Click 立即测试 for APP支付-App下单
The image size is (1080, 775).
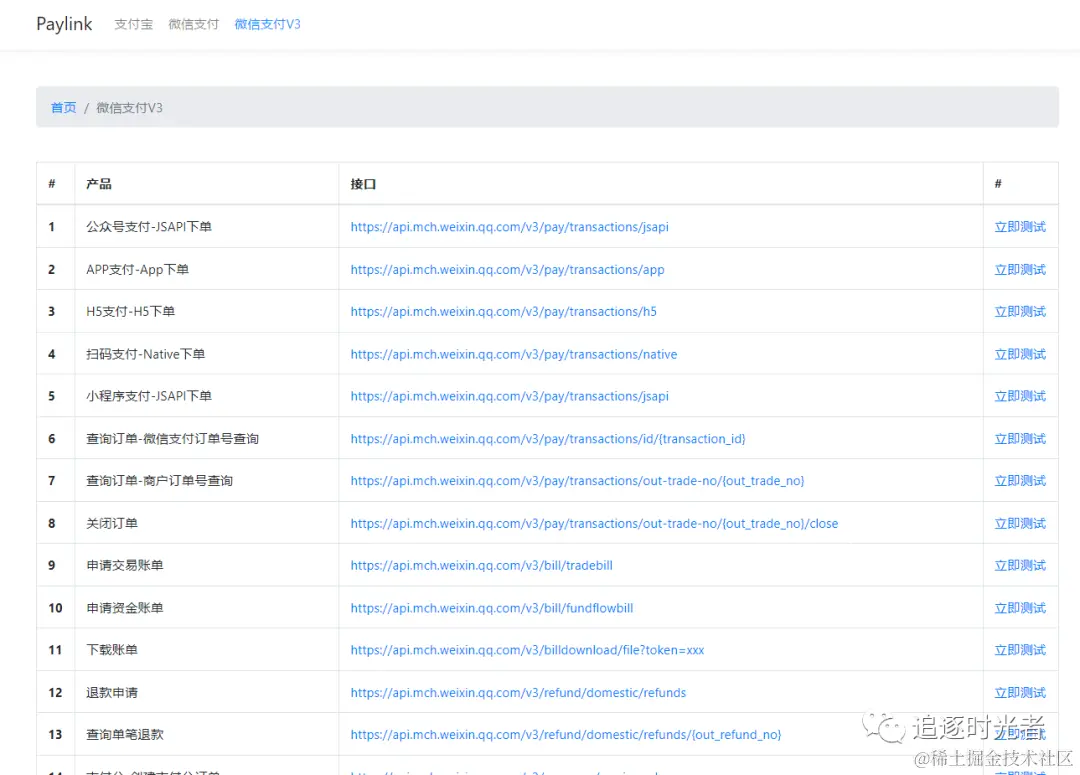[1019, 269]
